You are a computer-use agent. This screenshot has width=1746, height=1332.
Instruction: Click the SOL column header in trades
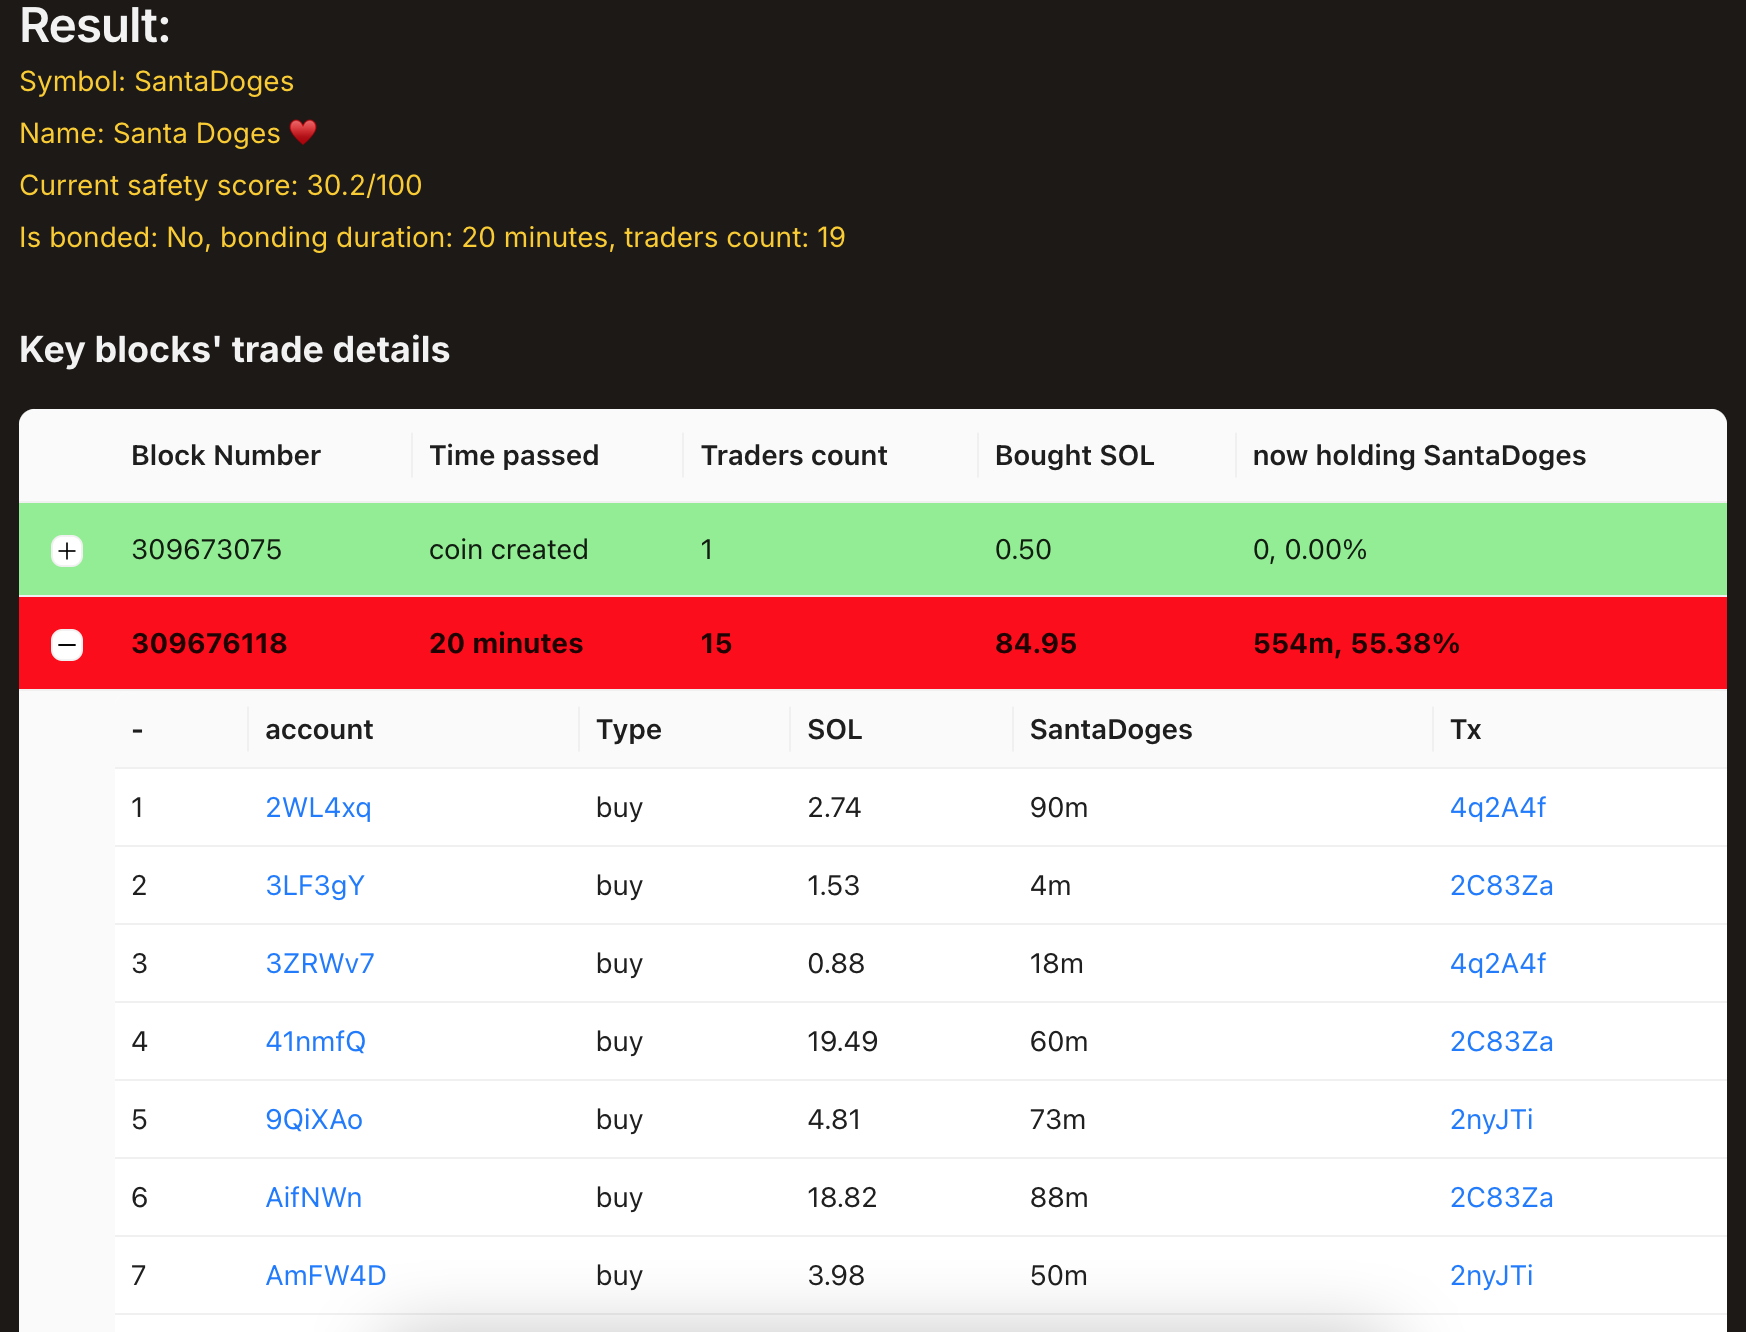834,730
